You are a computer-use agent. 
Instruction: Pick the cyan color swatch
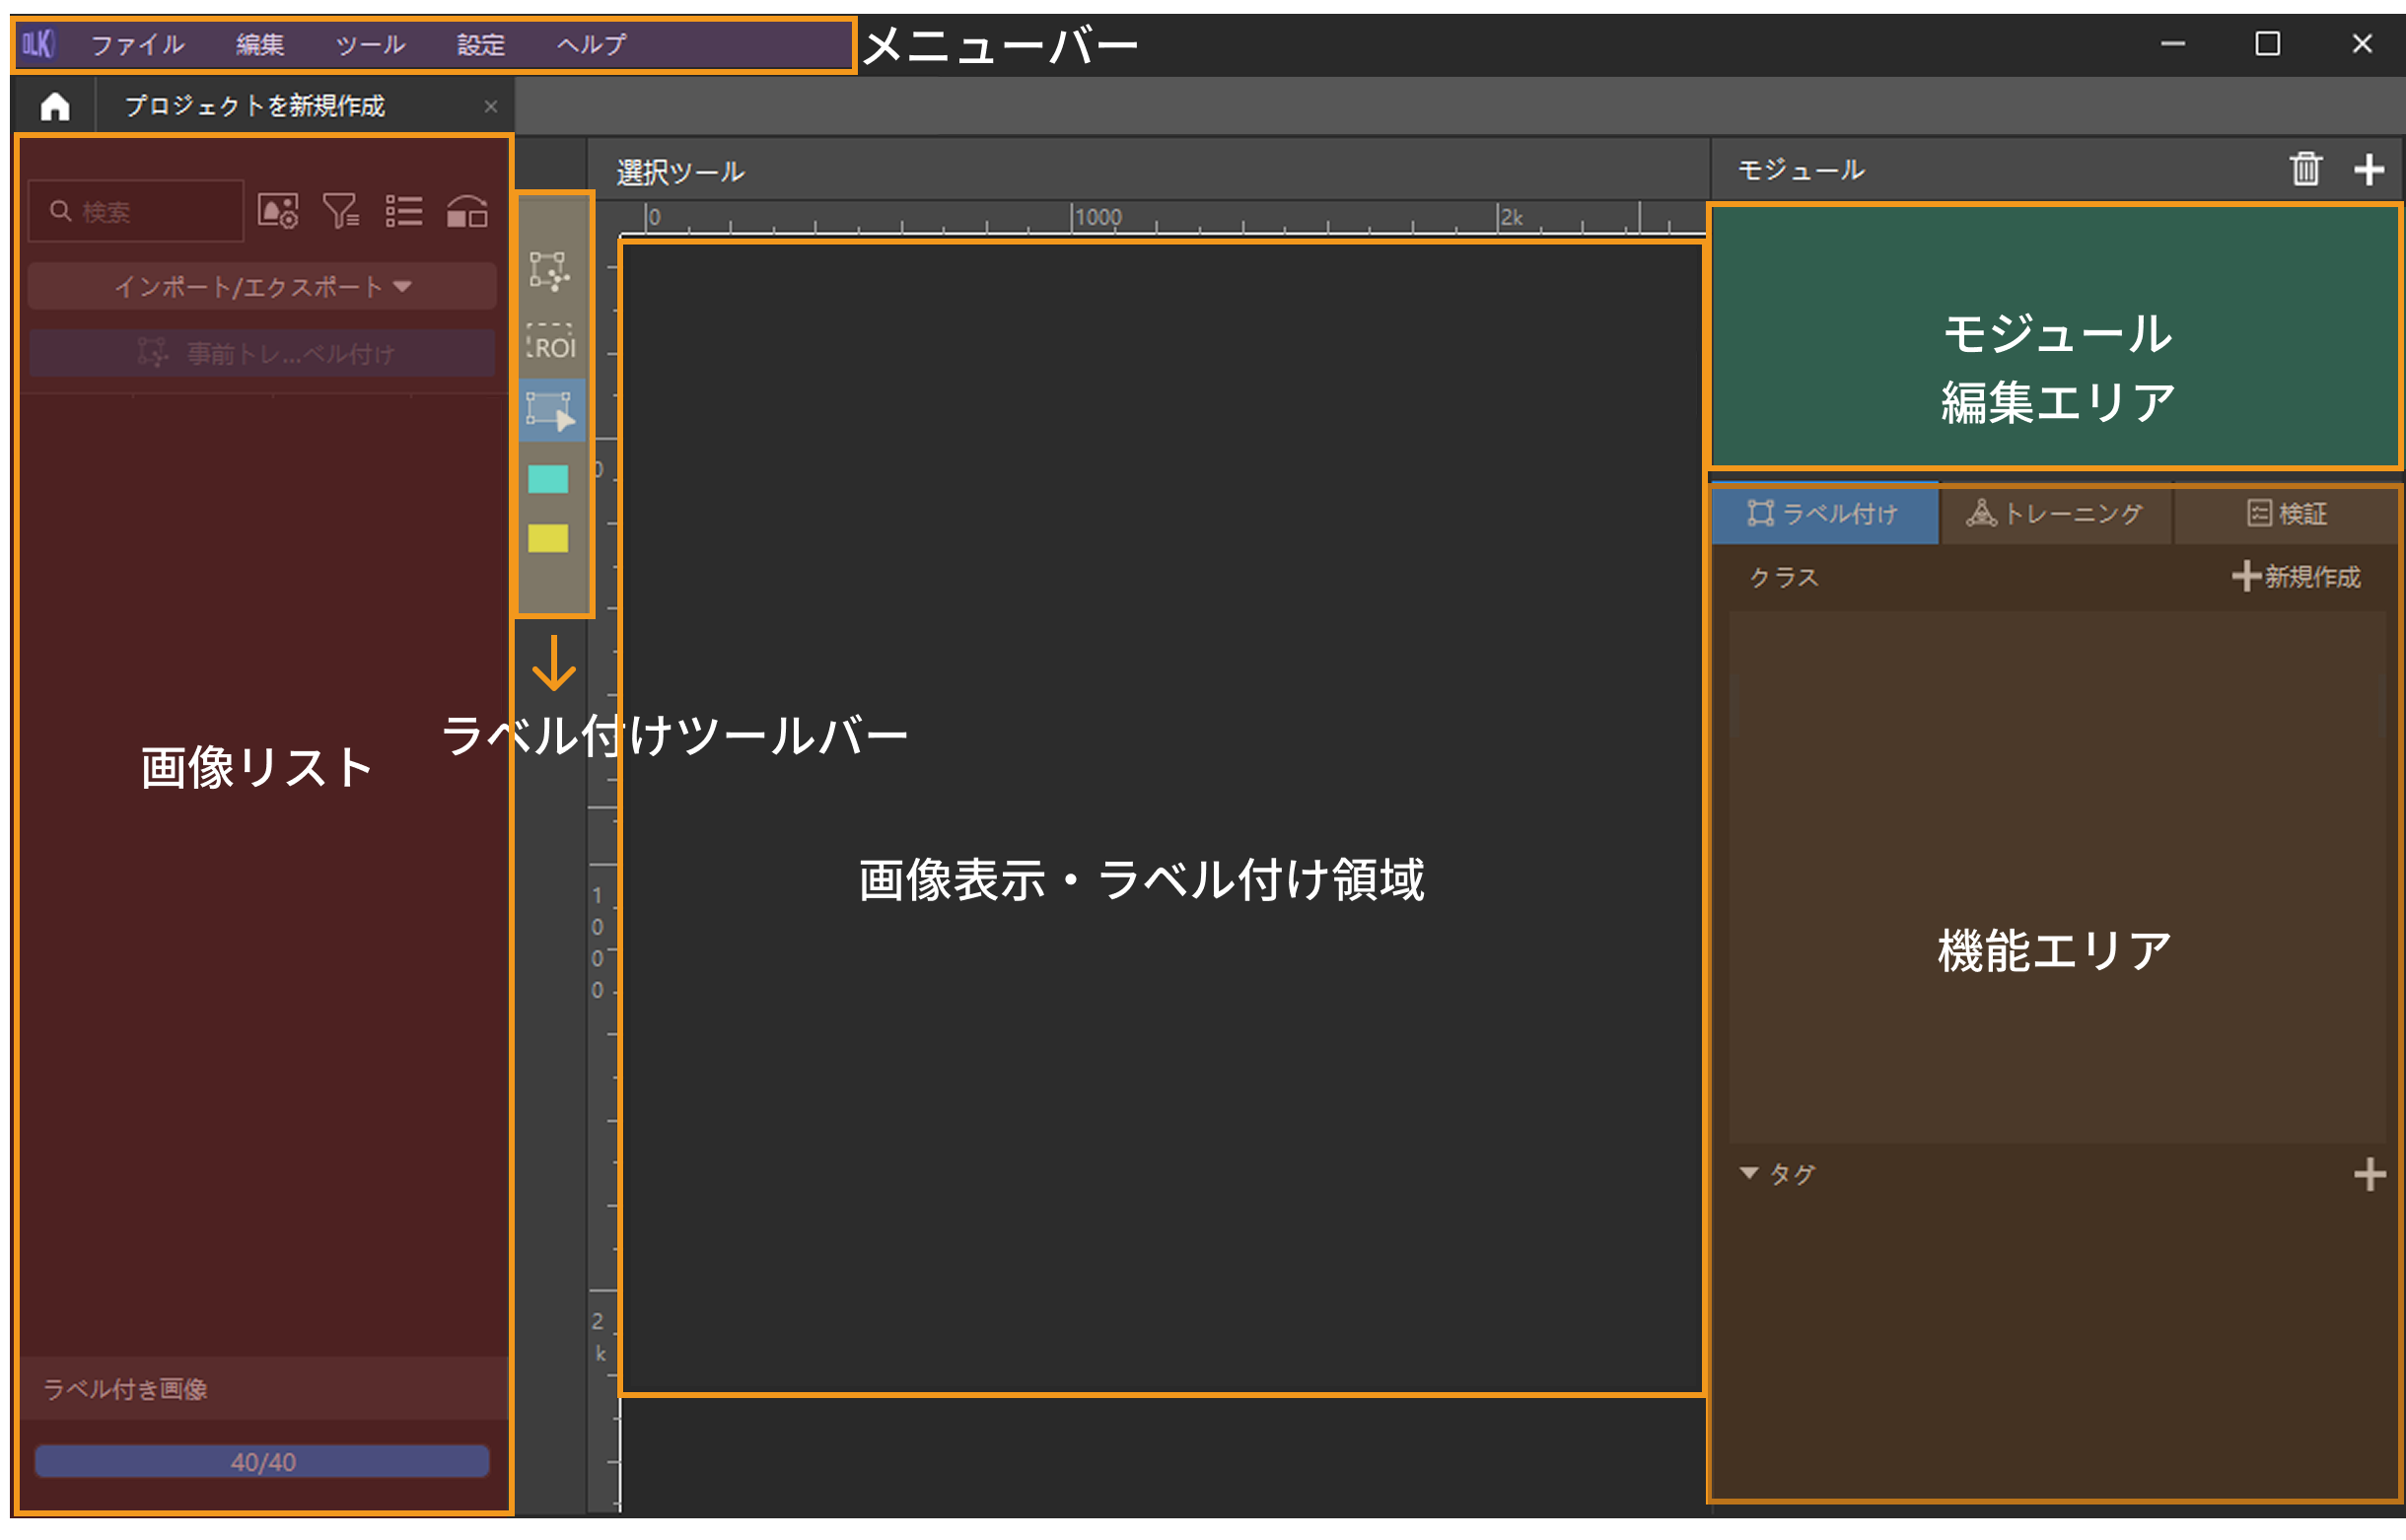548,479
